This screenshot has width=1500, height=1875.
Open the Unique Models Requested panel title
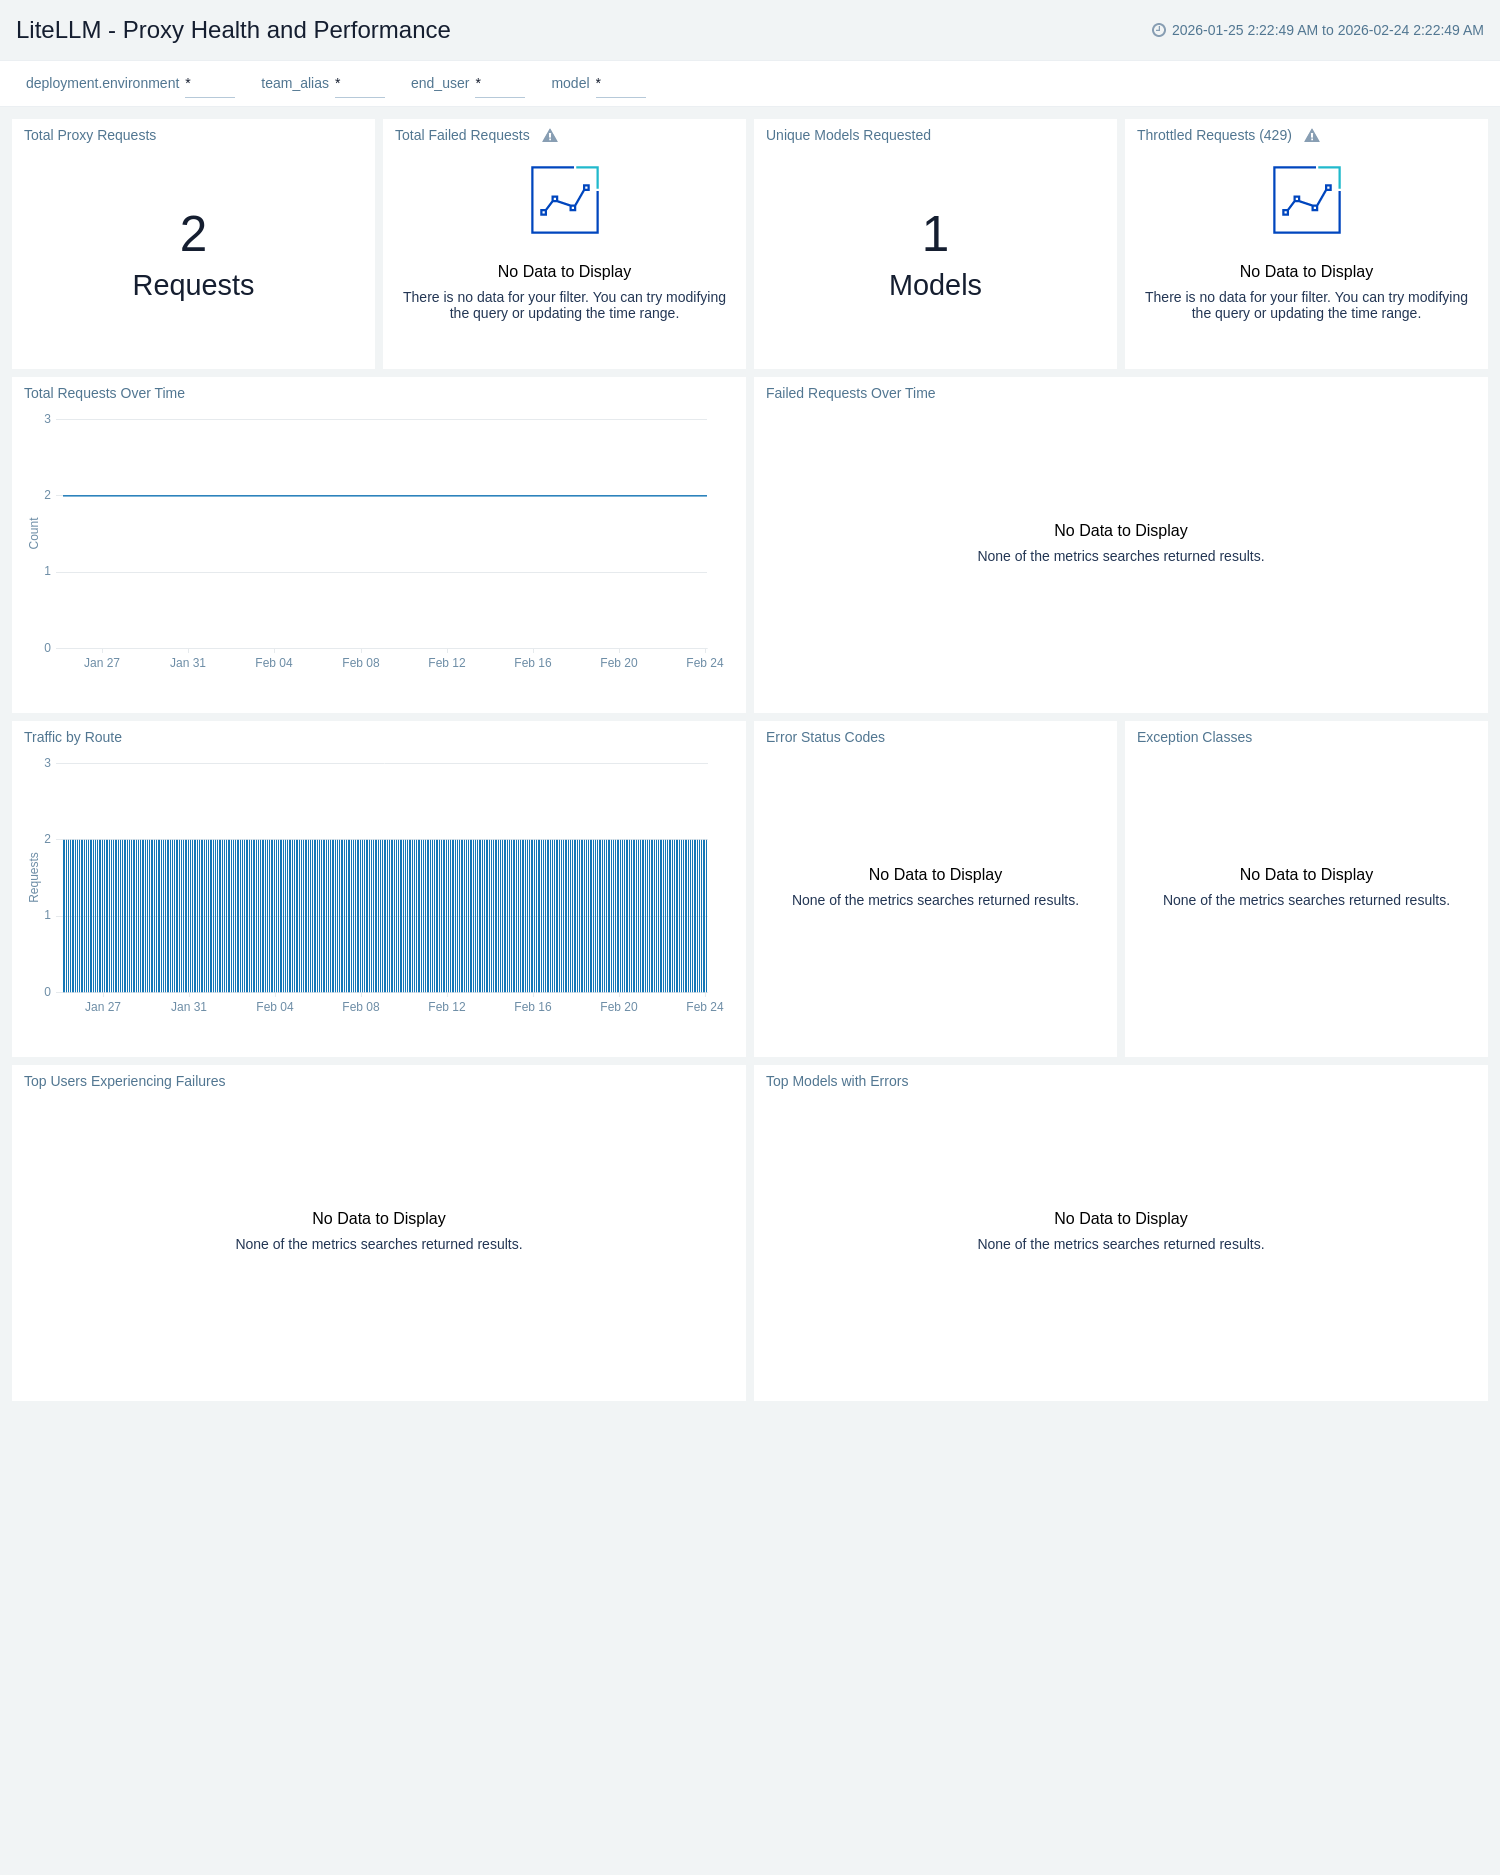(848, 135)
